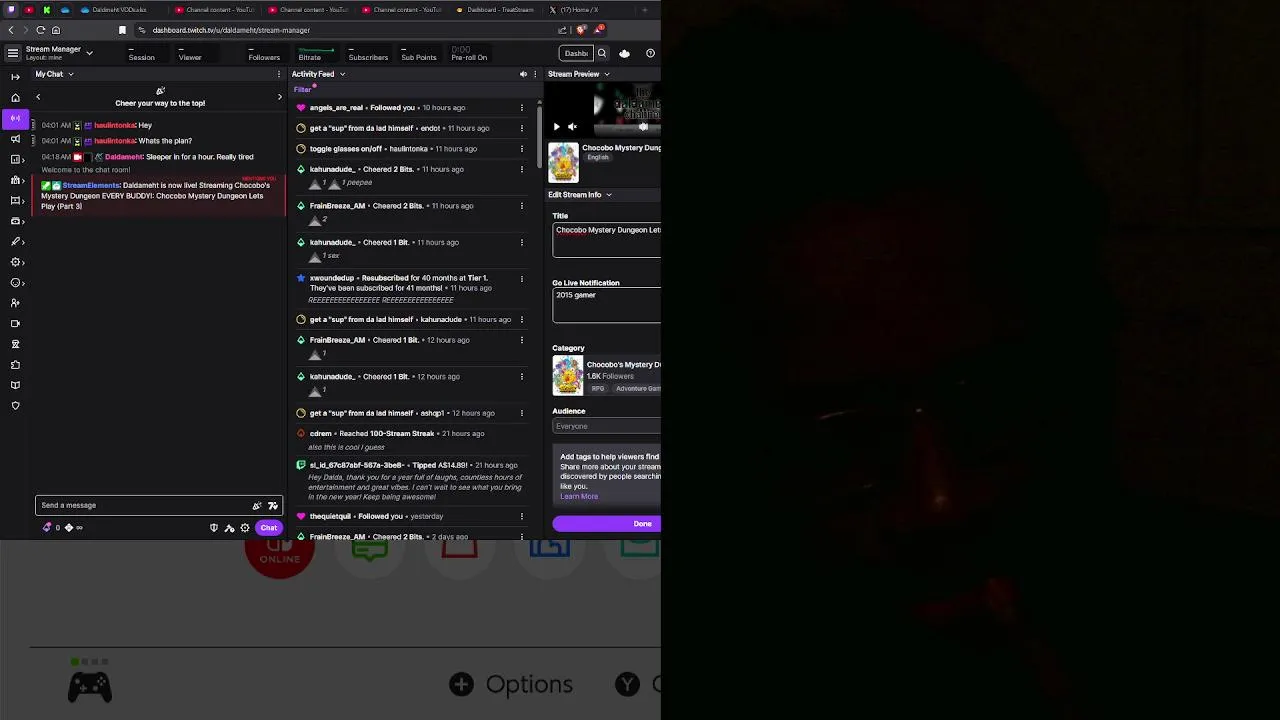This screenshot has width=1280, height=720.
Task: Expand the sidebar navigation arrow
Action: click(x=15, y=77)
